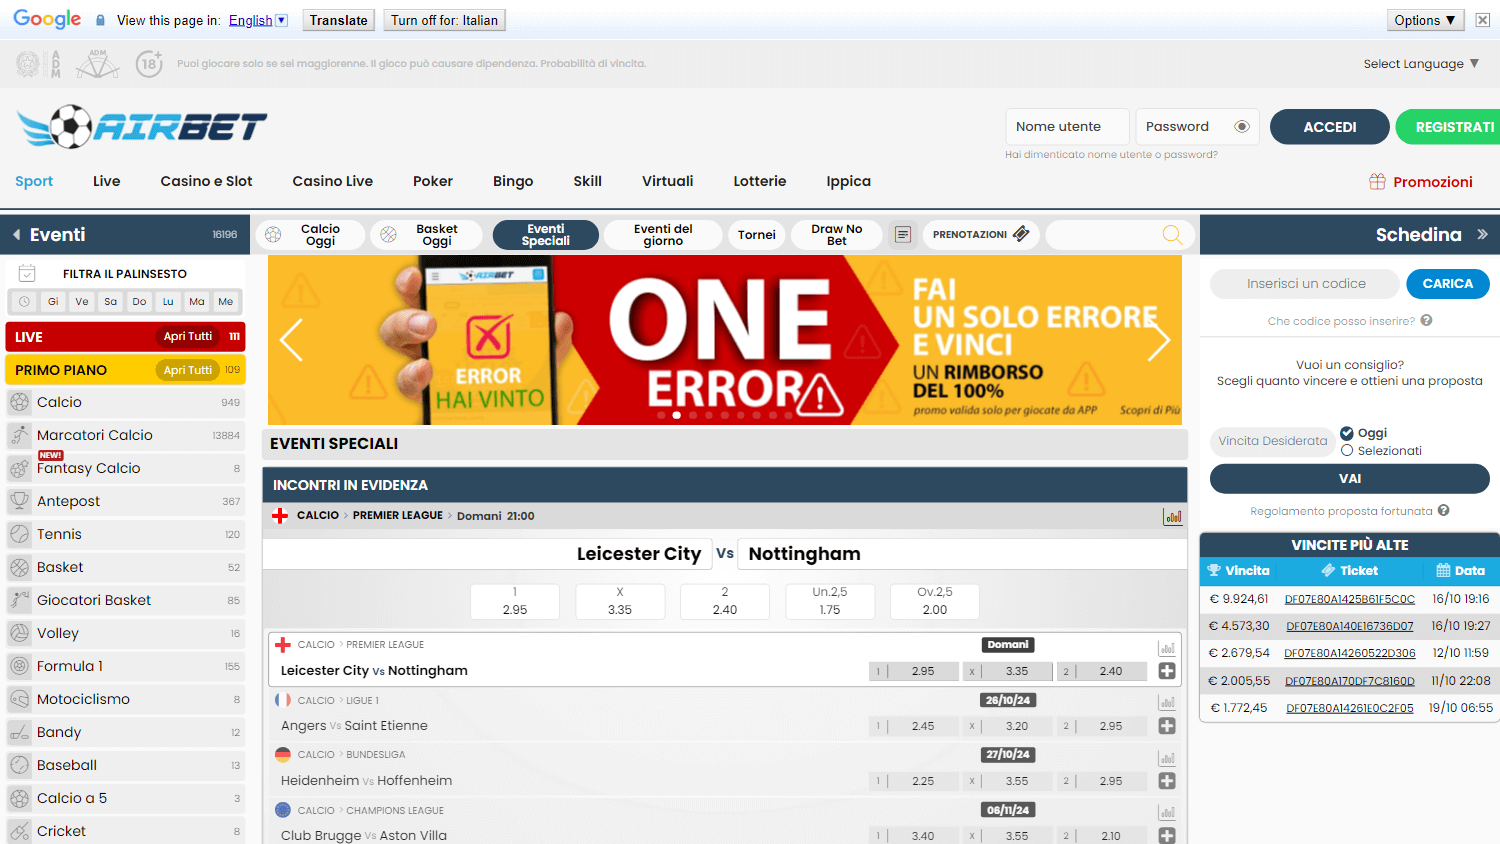1500x844 pixels.
Task: Open statistics icon for Incontri in evidenza
Action: [1172, 516]
